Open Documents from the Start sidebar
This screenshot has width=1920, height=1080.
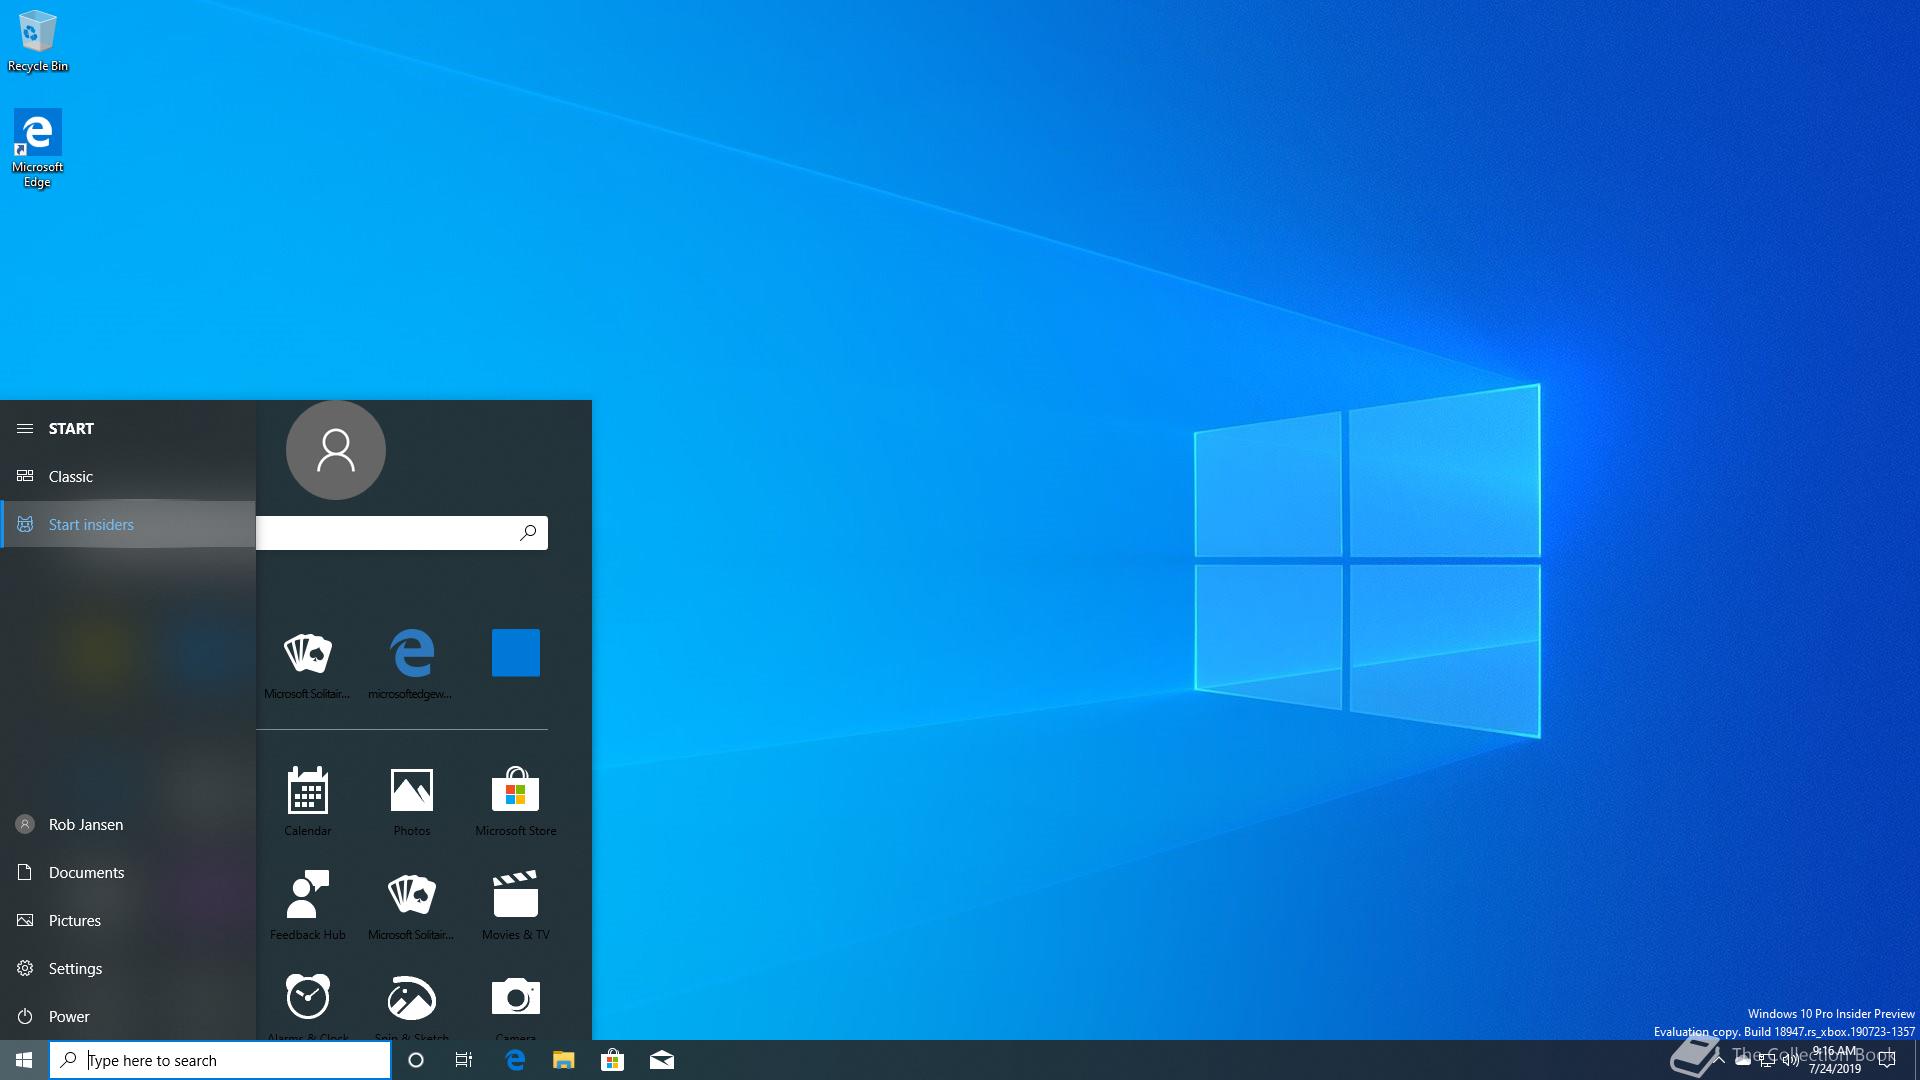[128, 872]
